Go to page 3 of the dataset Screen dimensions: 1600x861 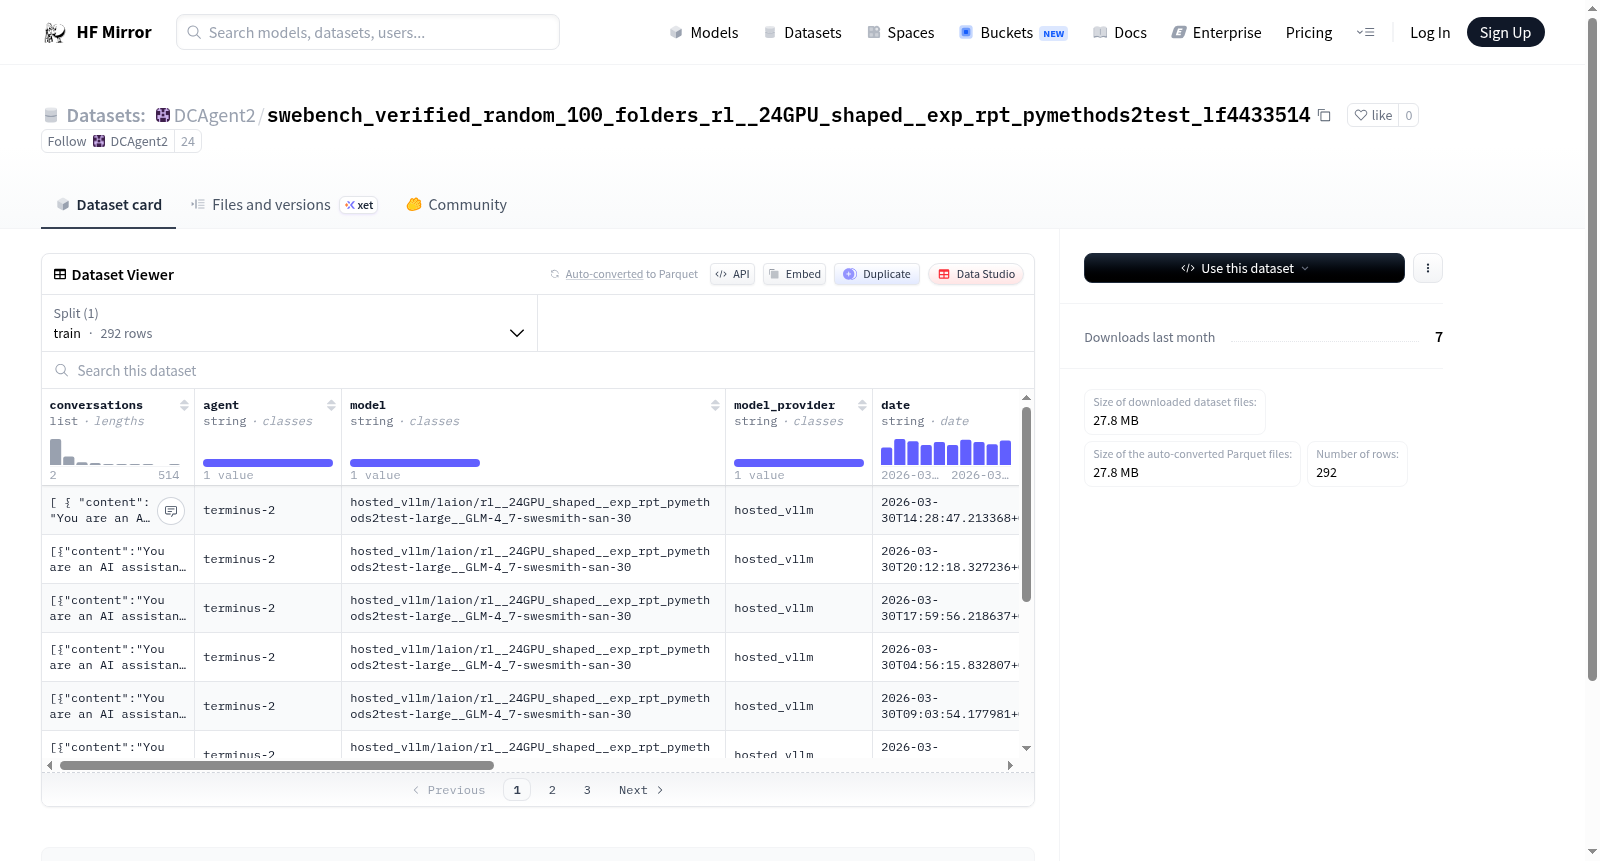click(x=587, y=790)
